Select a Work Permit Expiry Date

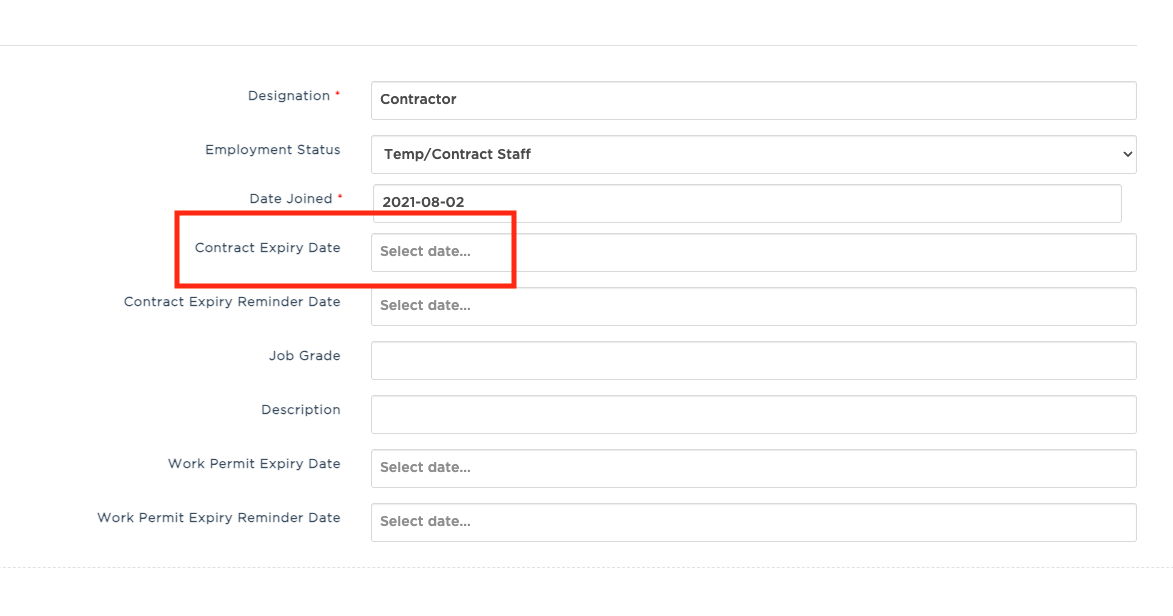pos(753,468)
